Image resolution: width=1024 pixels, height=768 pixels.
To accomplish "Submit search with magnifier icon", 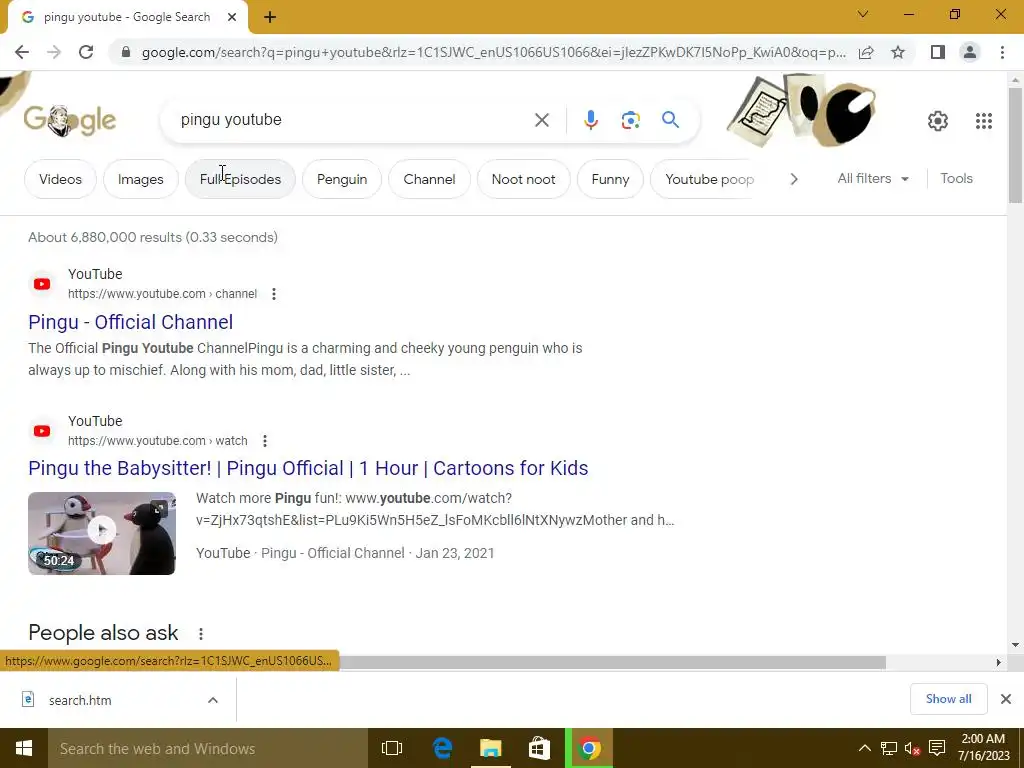I will point(670,120).
